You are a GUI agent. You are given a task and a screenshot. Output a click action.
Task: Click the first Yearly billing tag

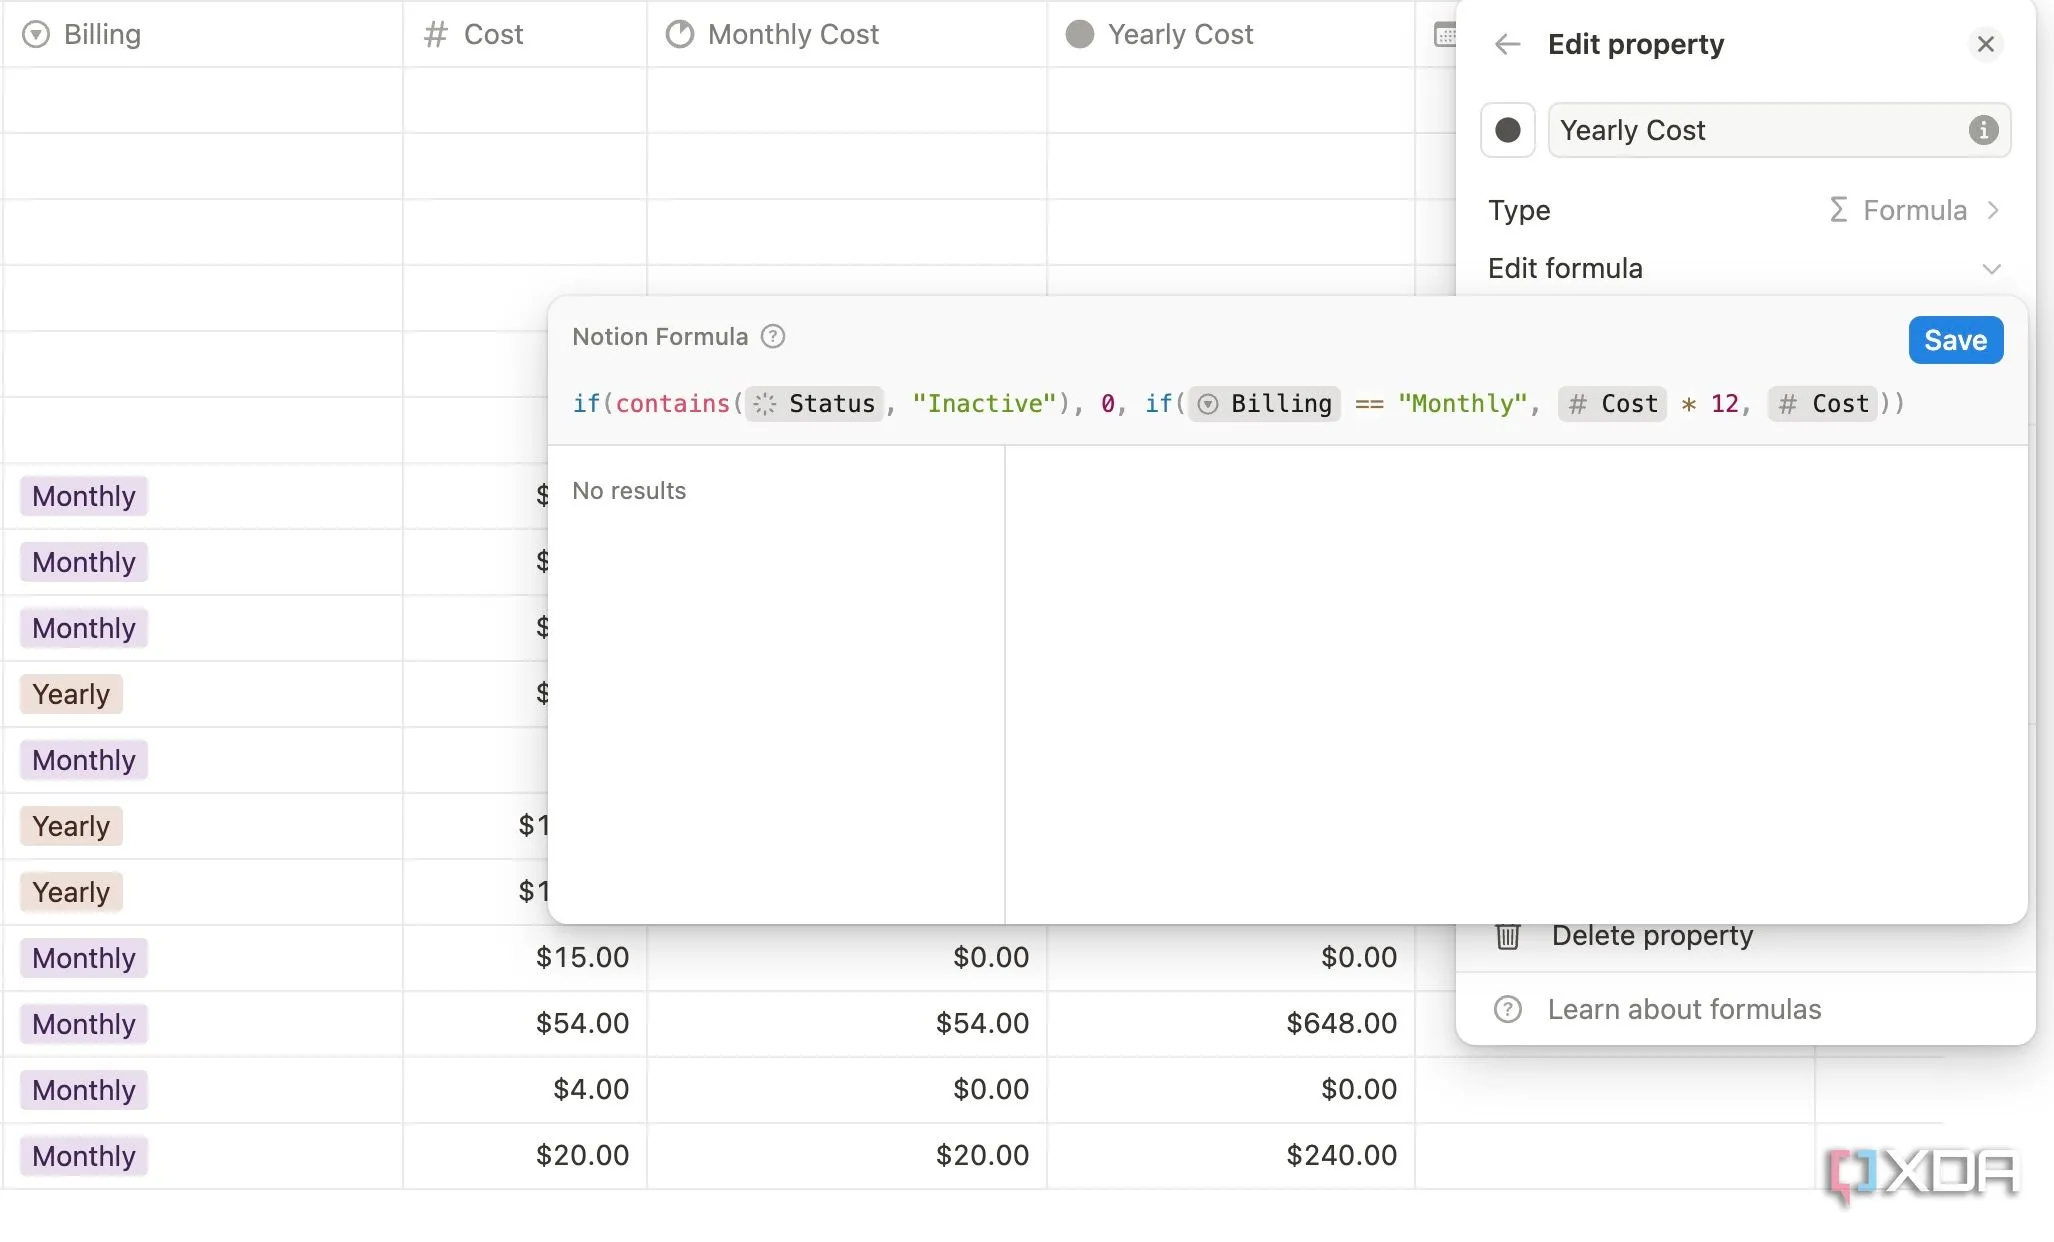pos(71,694)
